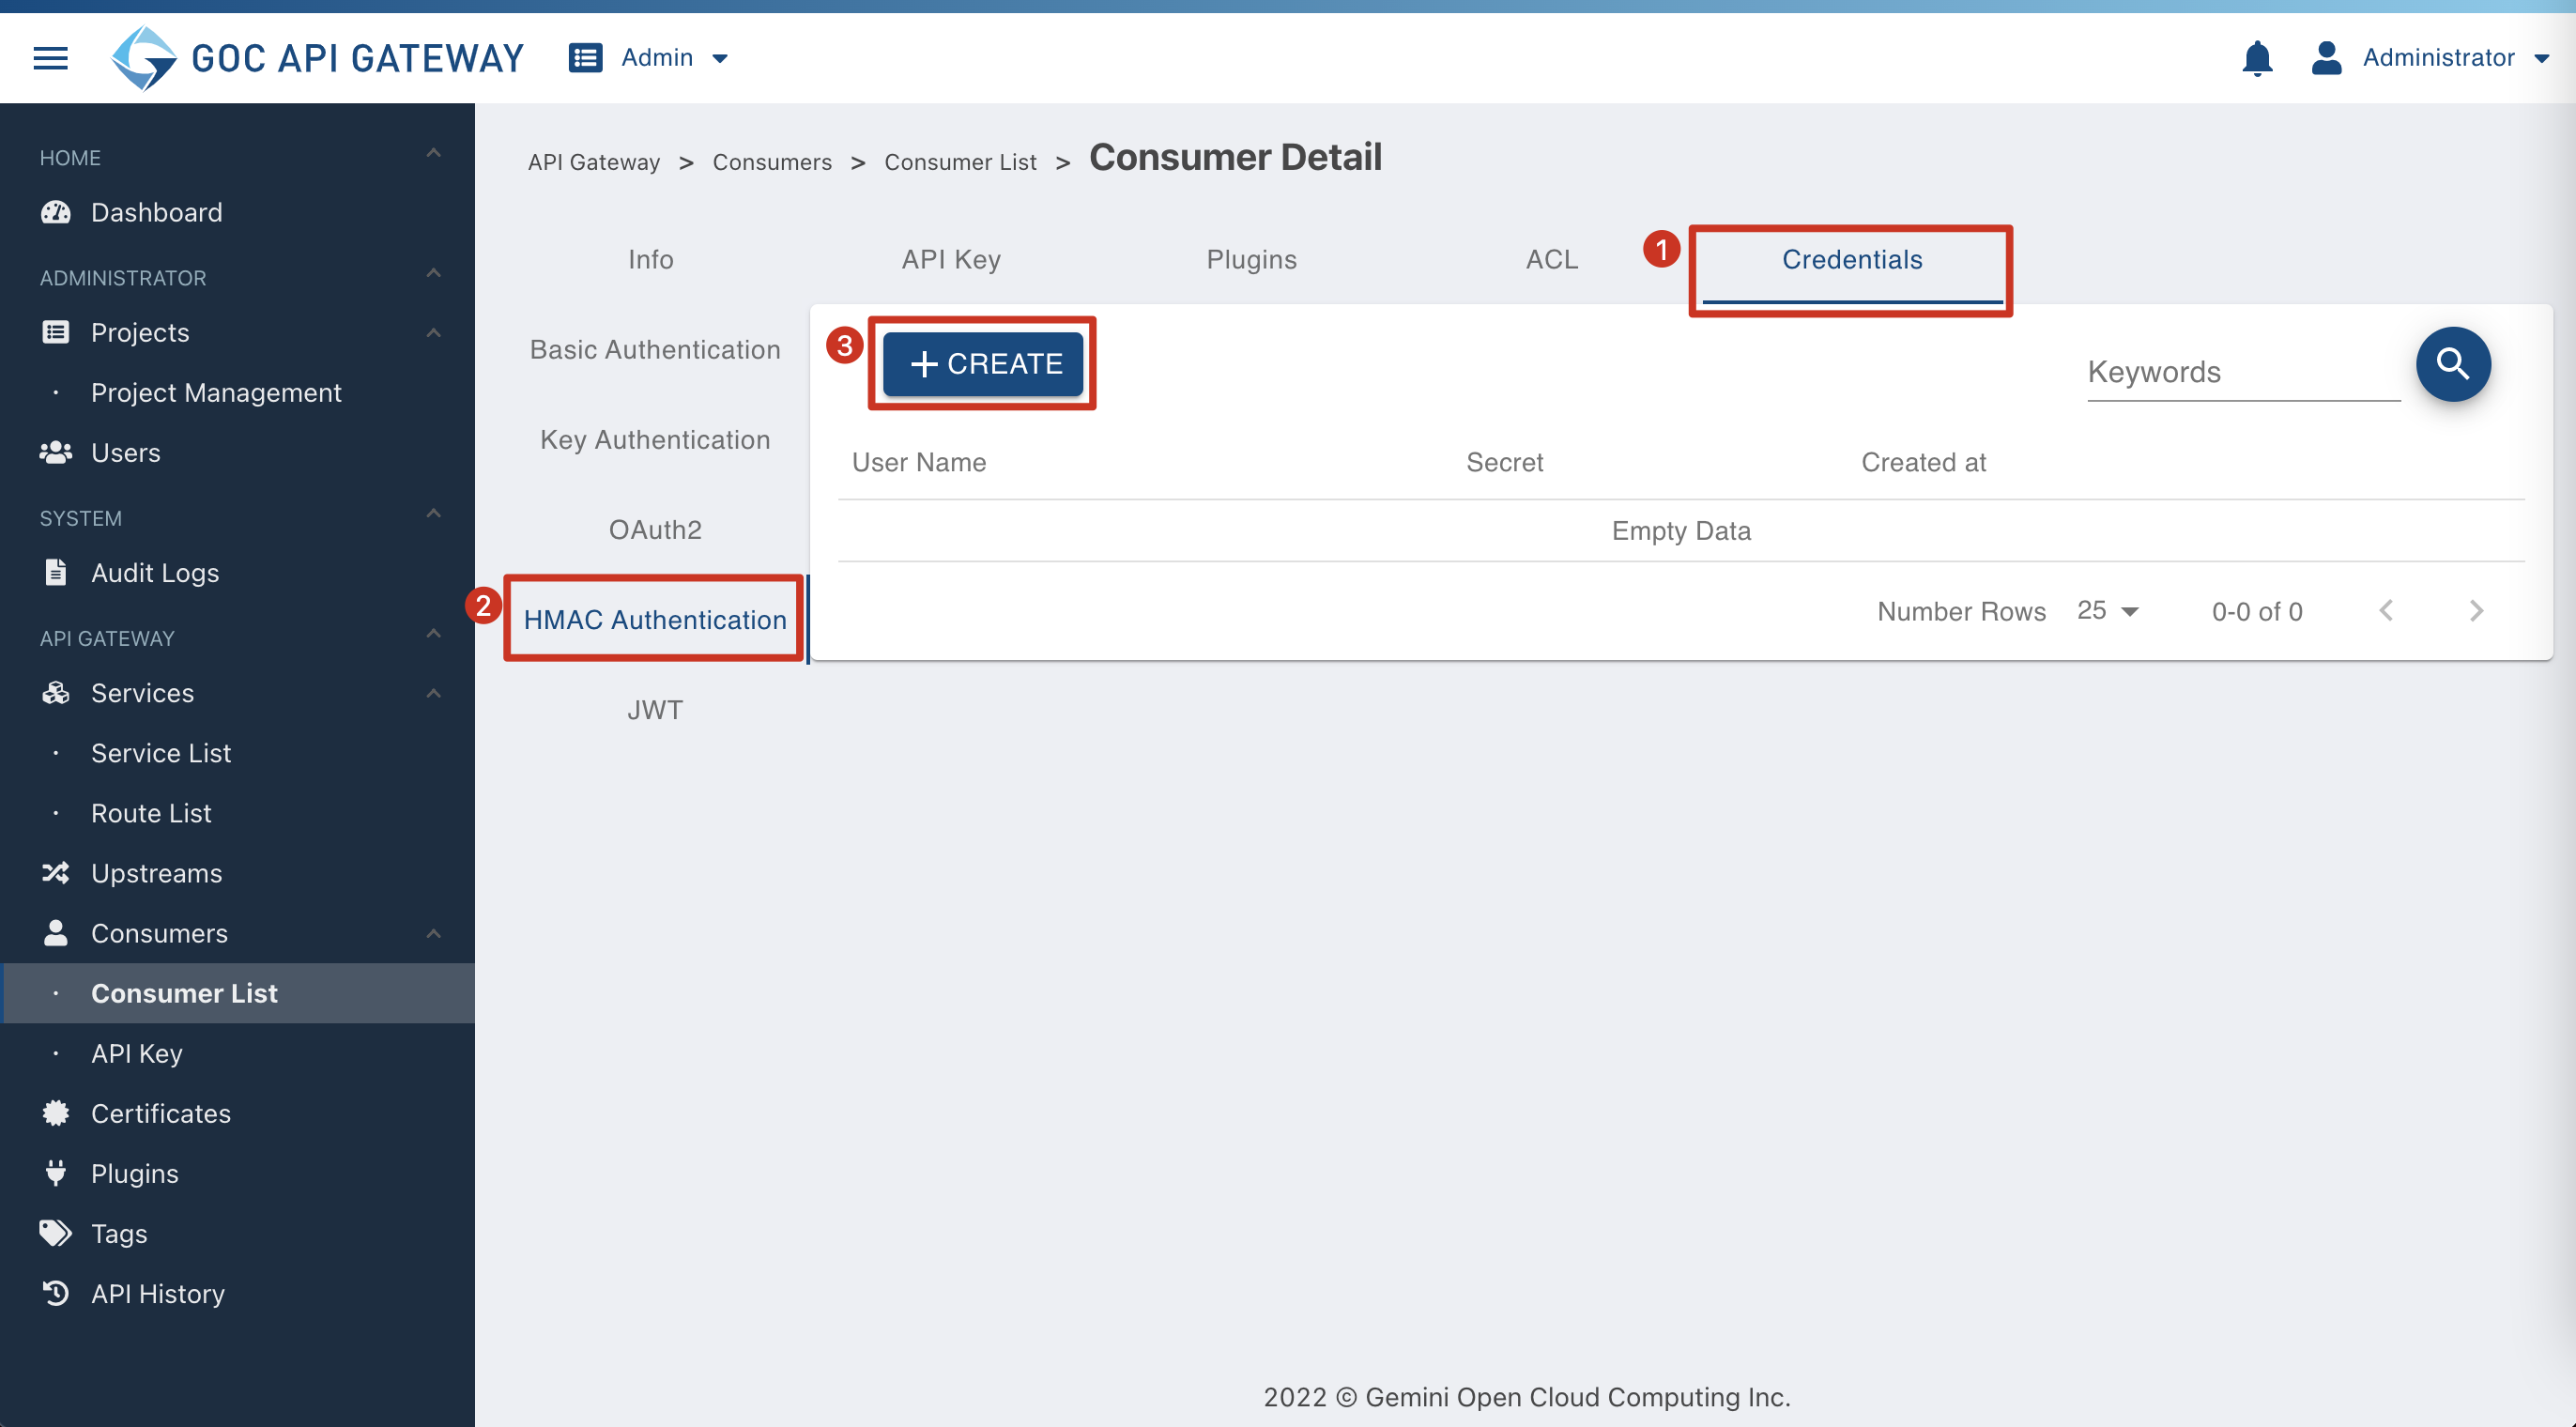
Task: Switch to the Plugins tab
Action: point(1251,259)
